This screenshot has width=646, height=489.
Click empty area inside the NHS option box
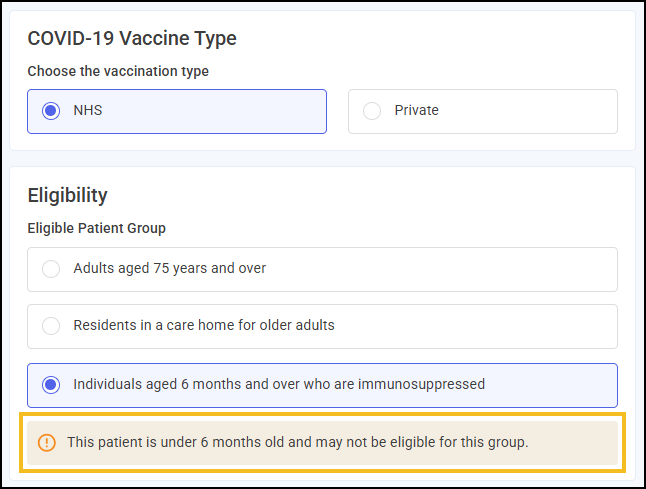coord(220,111)
